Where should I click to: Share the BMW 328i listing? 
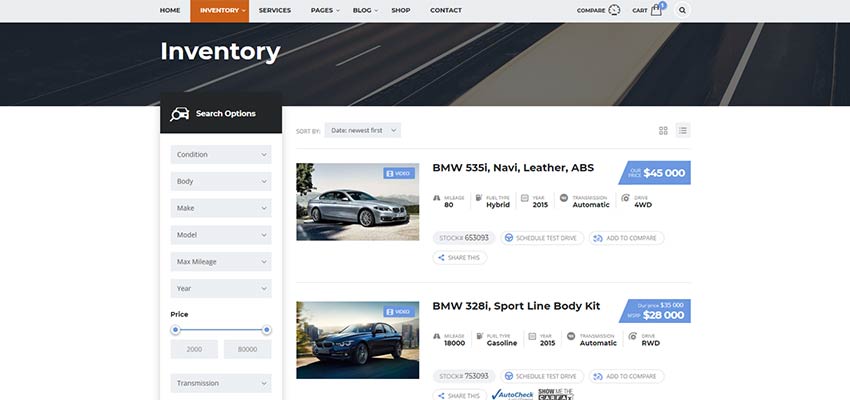[460, 396]
